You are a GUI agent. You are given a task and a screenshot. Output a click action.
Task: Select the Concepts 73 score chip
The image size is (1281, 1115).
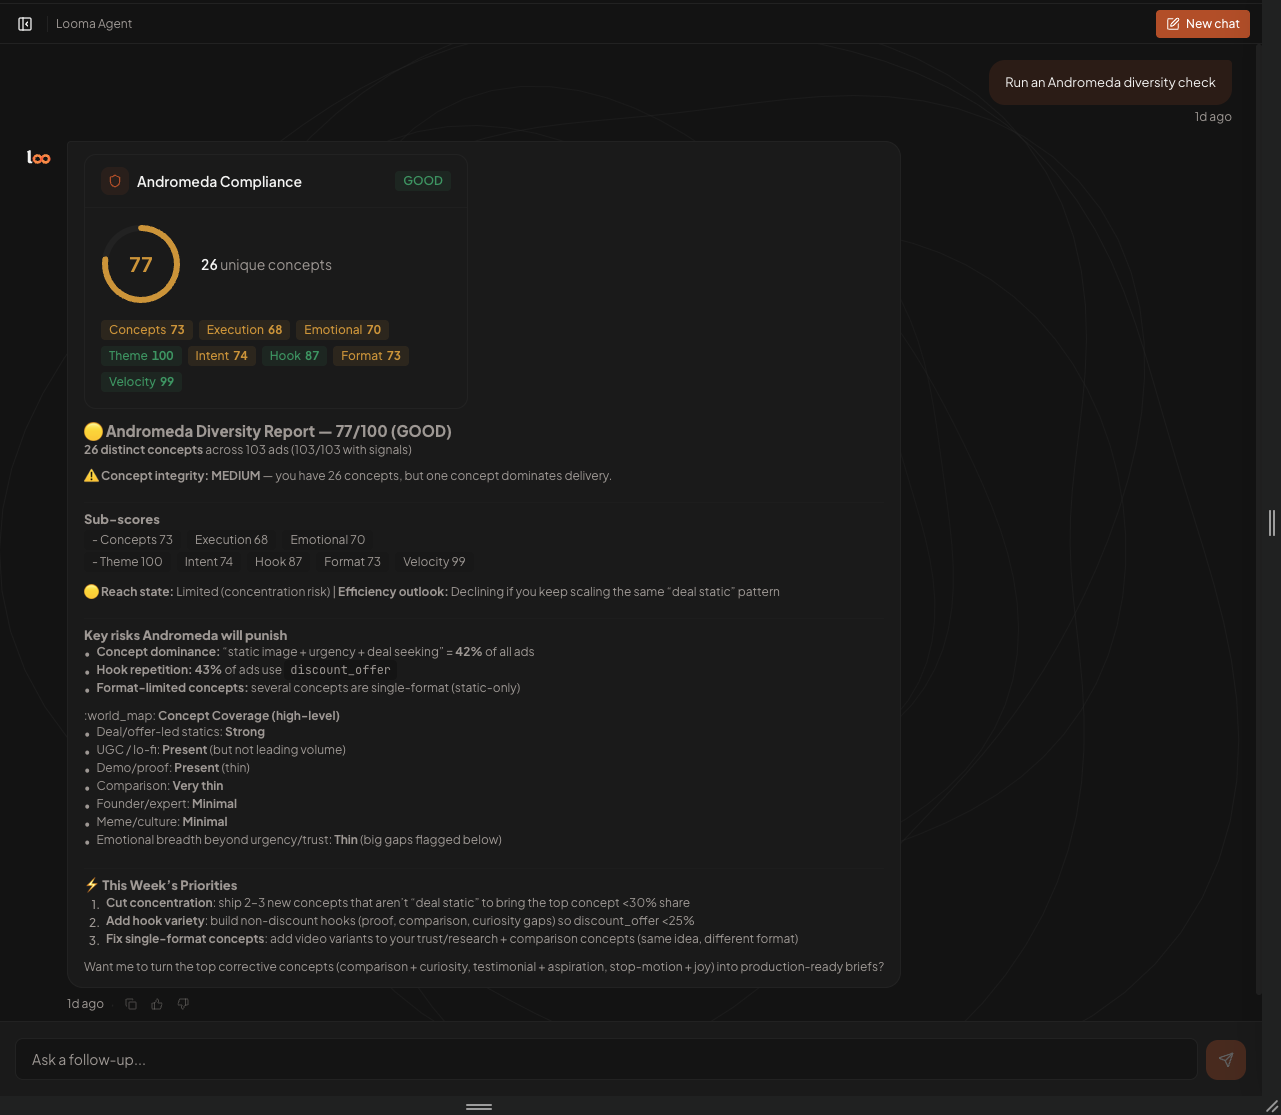click(146, 330)
